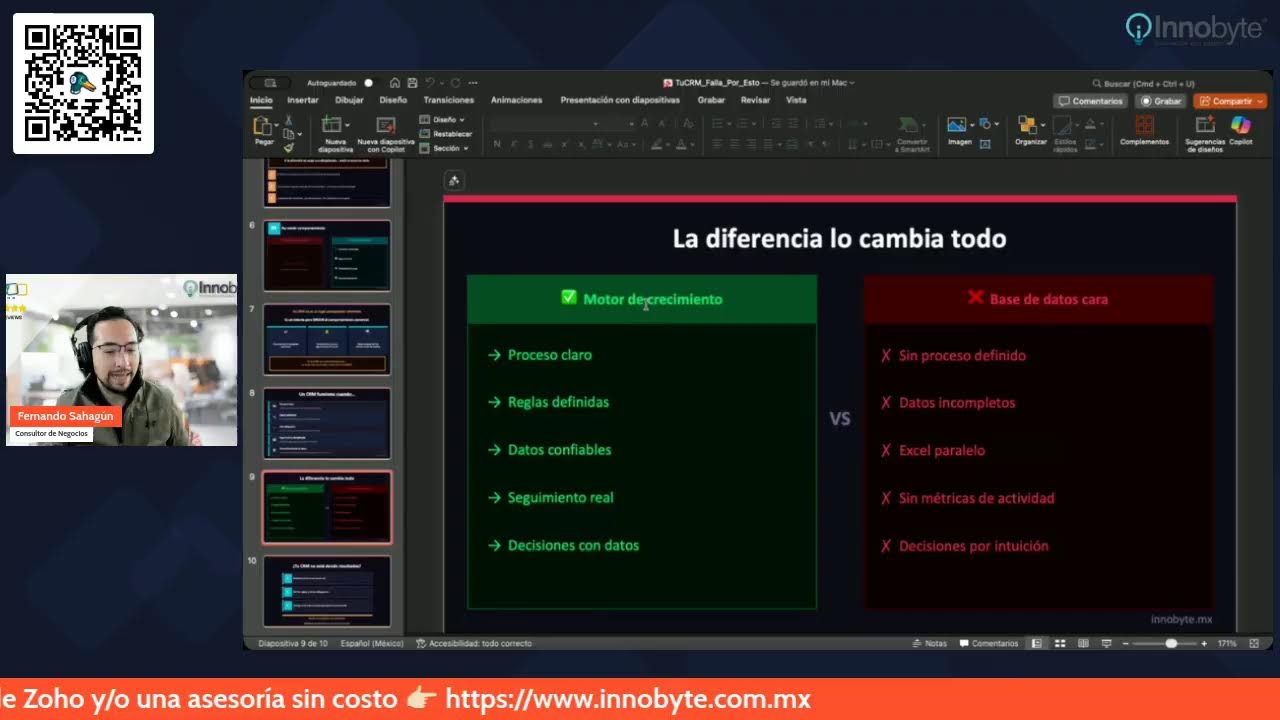Open the shapes insert icon
Screen dimensions: 1280x720
click(984, 124)
